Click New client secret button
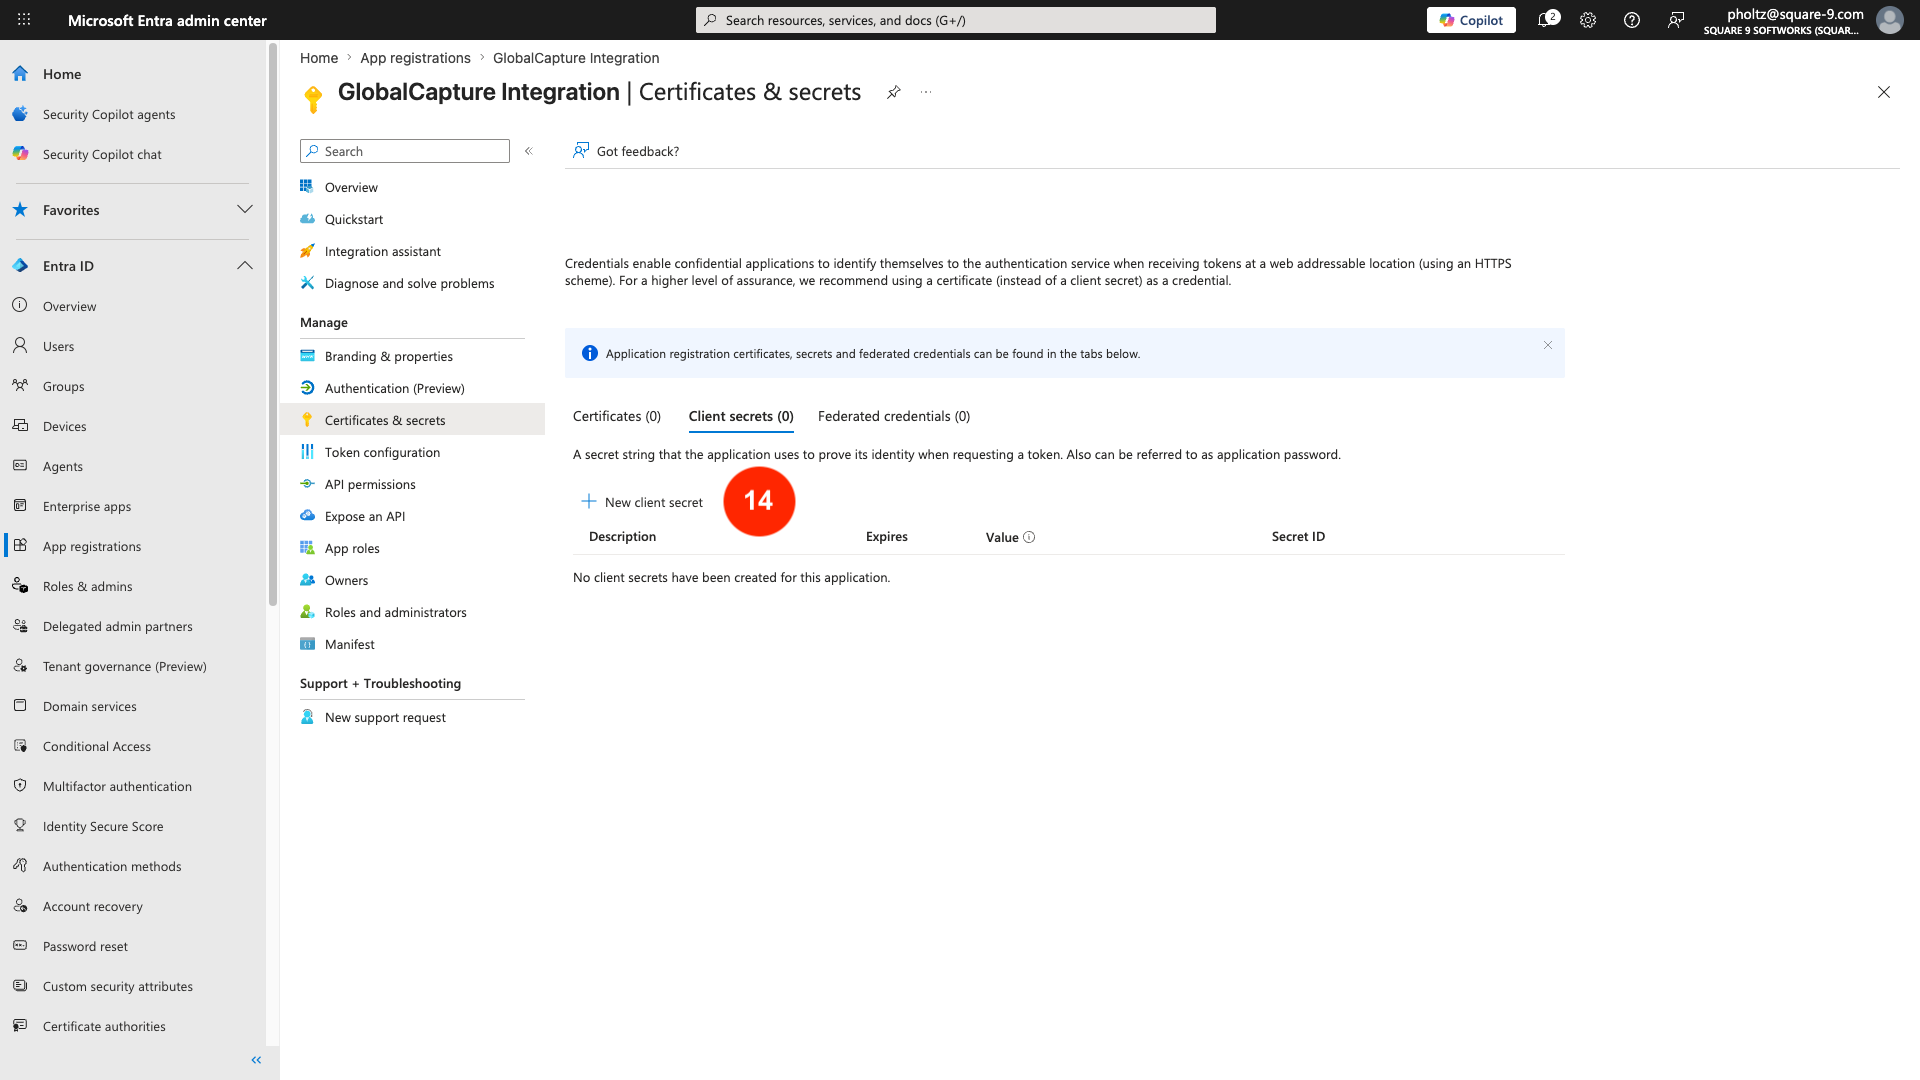1920x1080 pixels. click(642, 502)
